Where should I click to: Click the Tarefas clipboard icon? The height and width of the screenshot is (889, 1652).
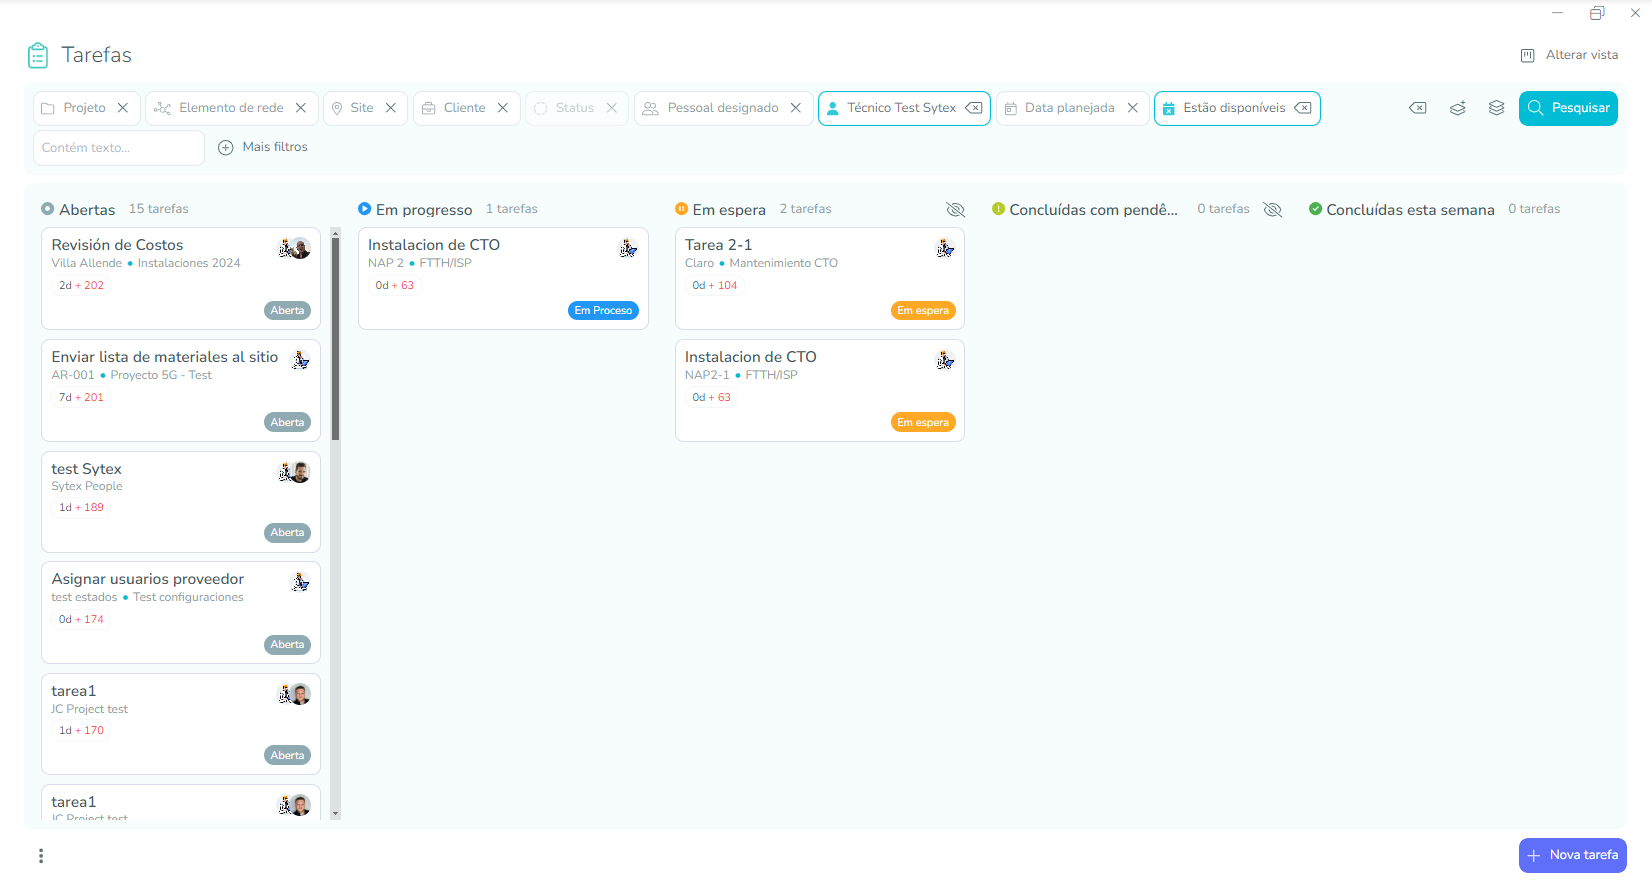tap(38, 55)
